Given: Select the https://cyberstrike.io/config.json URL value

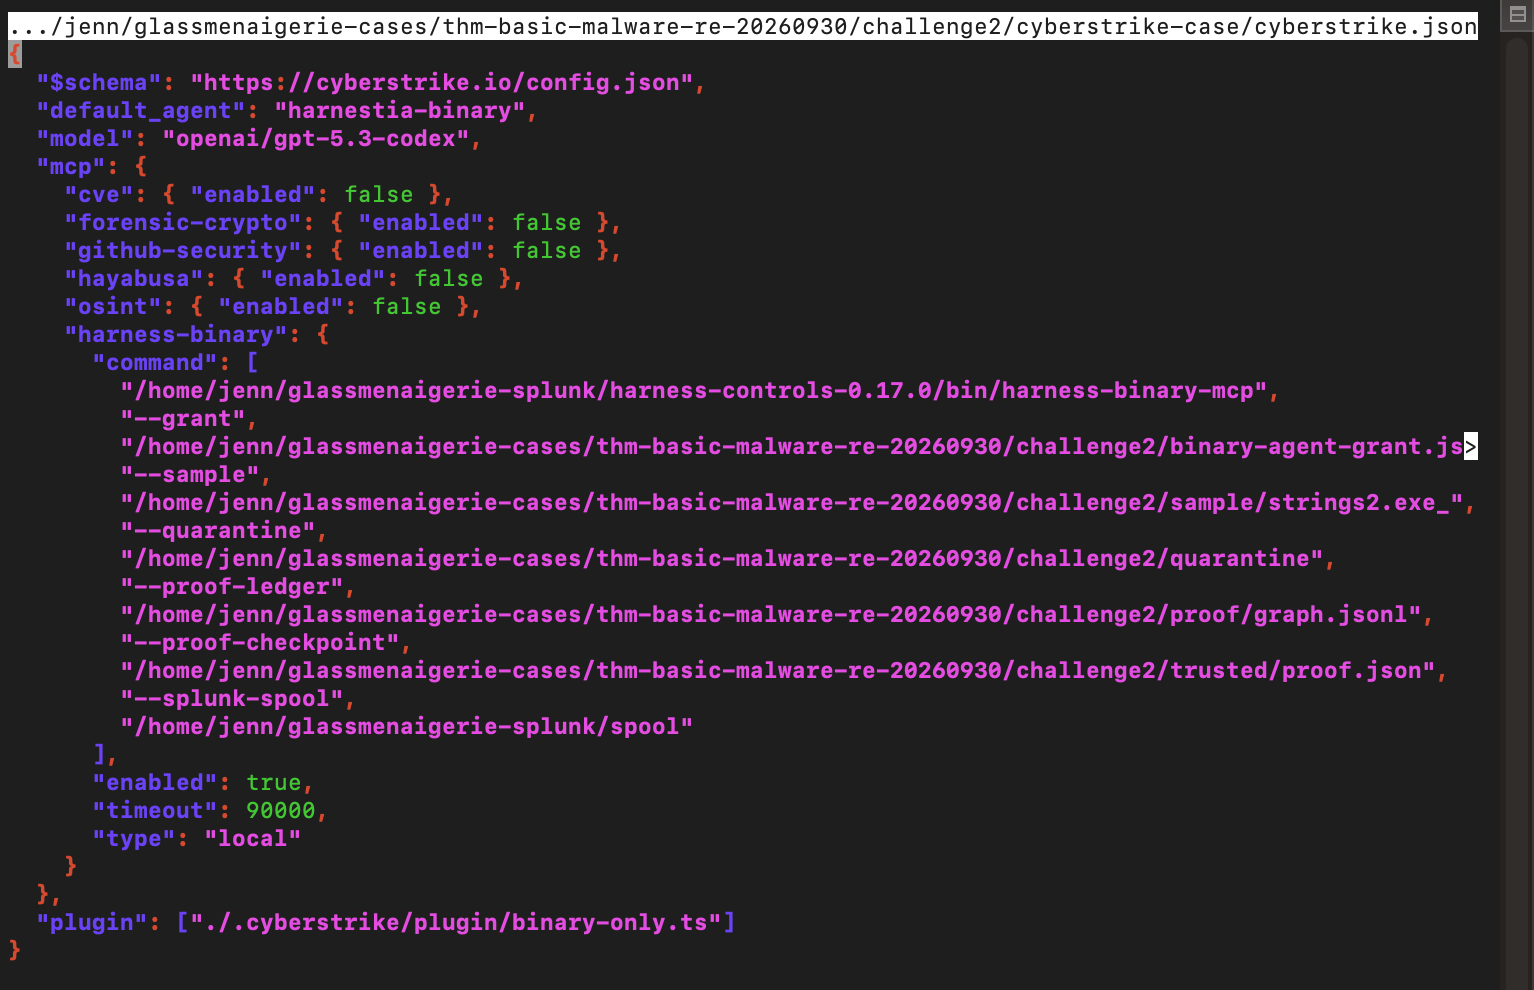Looking at the screenshot, I should point(442,82).
